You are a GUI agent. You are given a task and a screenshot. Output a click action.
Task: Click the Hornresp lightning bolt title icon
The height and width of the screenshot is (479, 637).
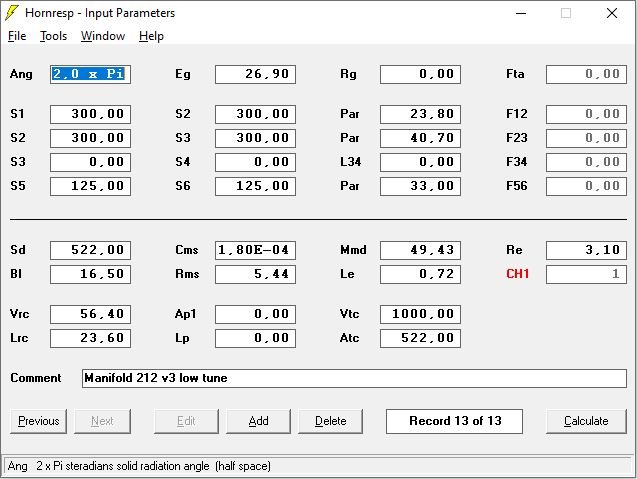12,13
